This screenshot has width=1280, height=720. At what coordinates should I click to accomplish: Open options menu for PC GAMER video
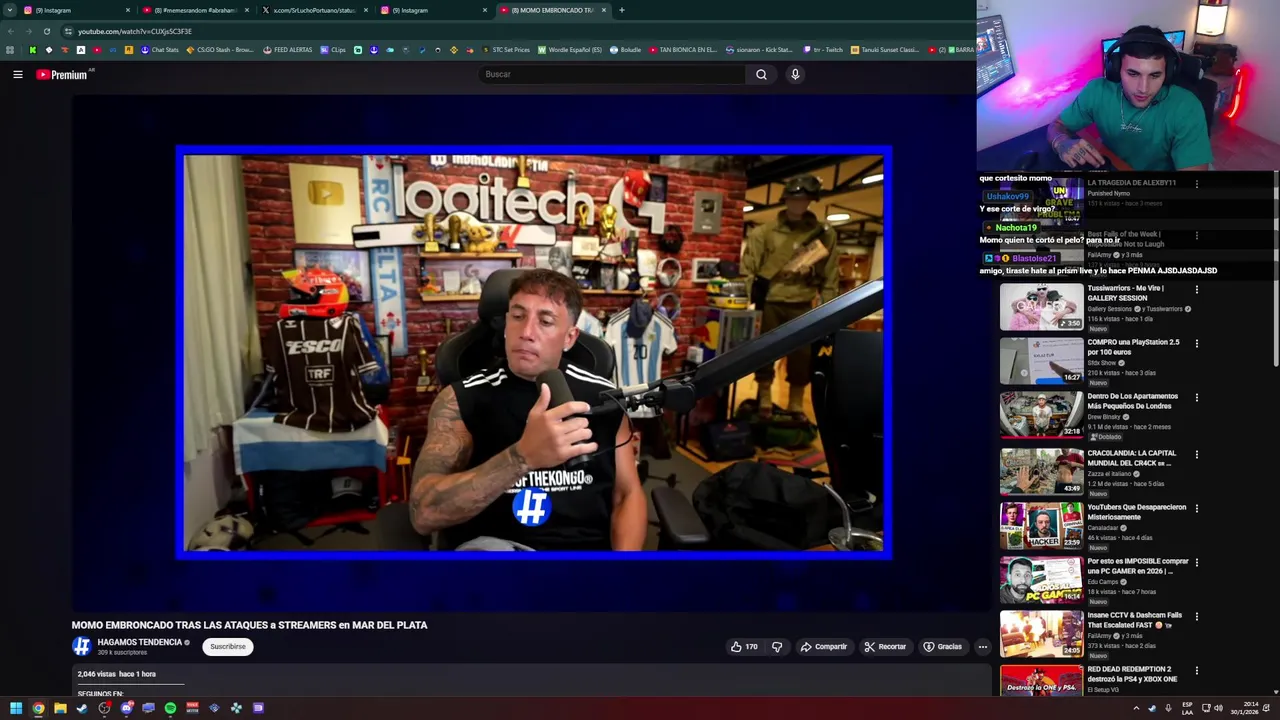point(1196,563)
